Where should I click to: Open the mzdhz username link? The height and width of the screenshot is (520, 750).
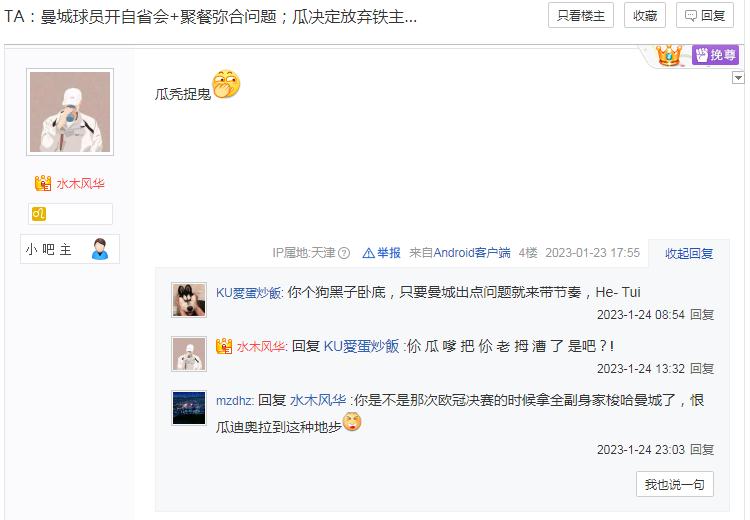(234, 400)
